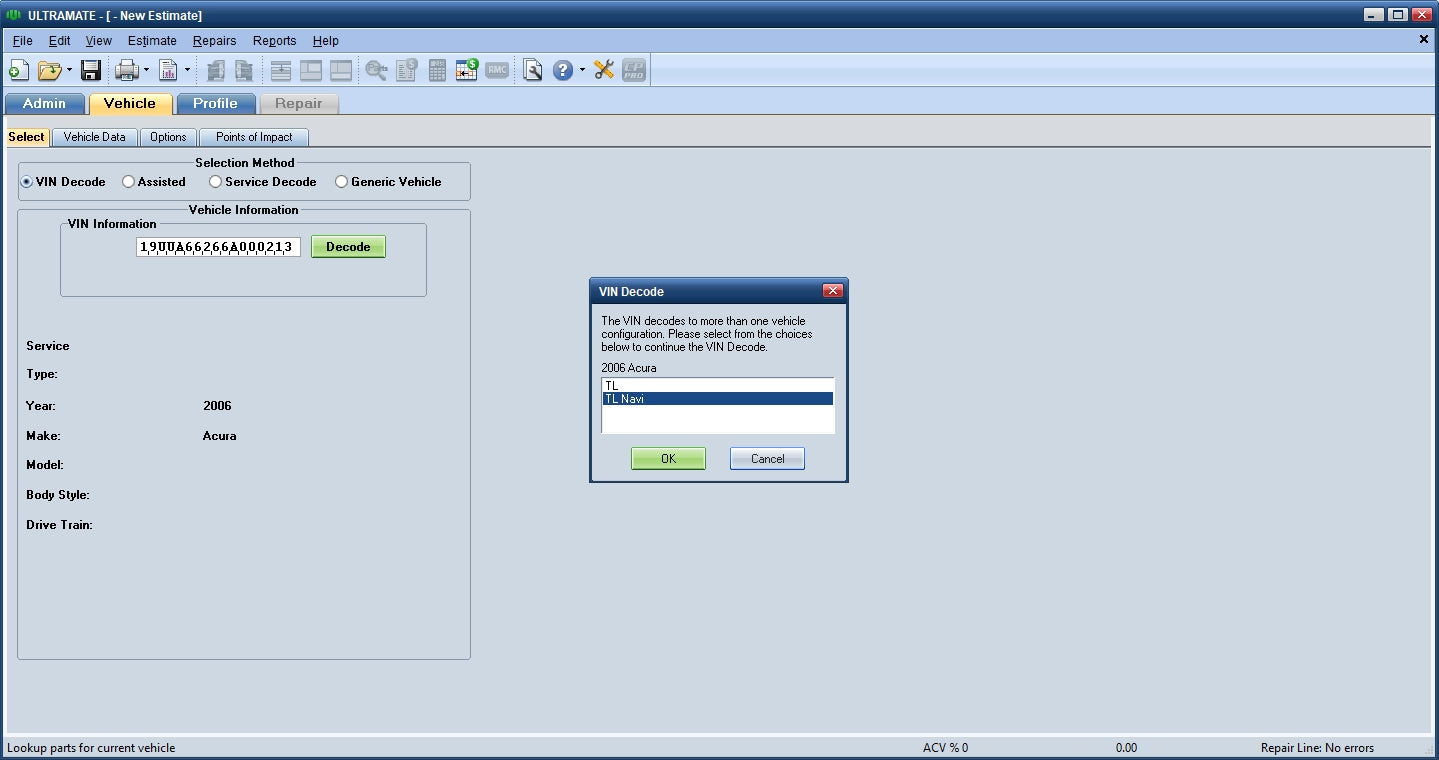Viewport: 1439px width, 760px height.
Task: Click the green Decode button
Action: 348,247
